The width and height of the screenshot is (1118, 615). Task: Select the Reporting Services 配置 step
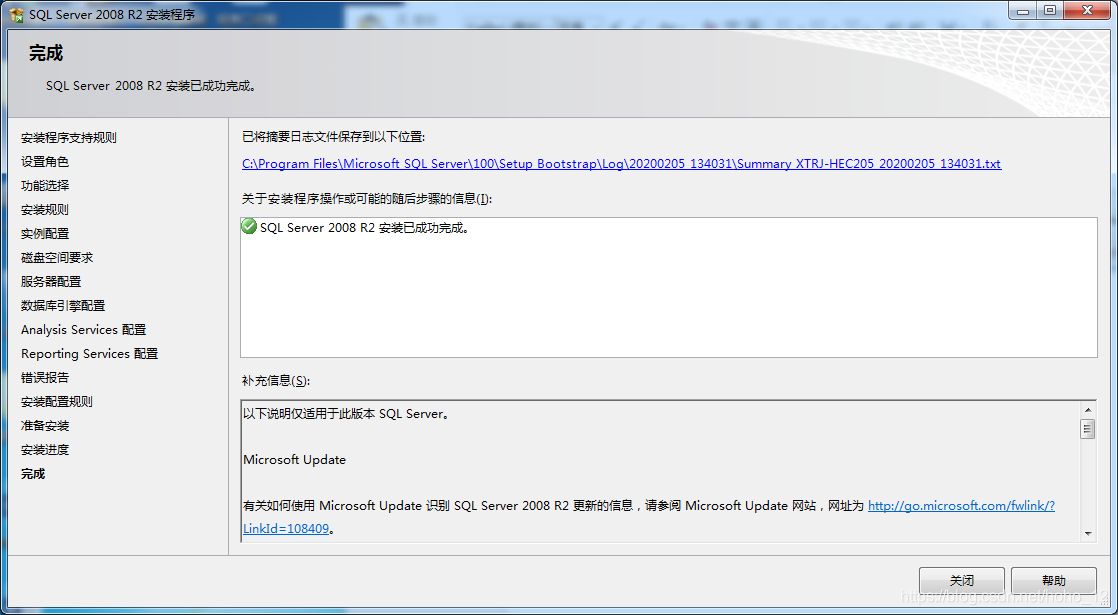click(x=89, y=353)
